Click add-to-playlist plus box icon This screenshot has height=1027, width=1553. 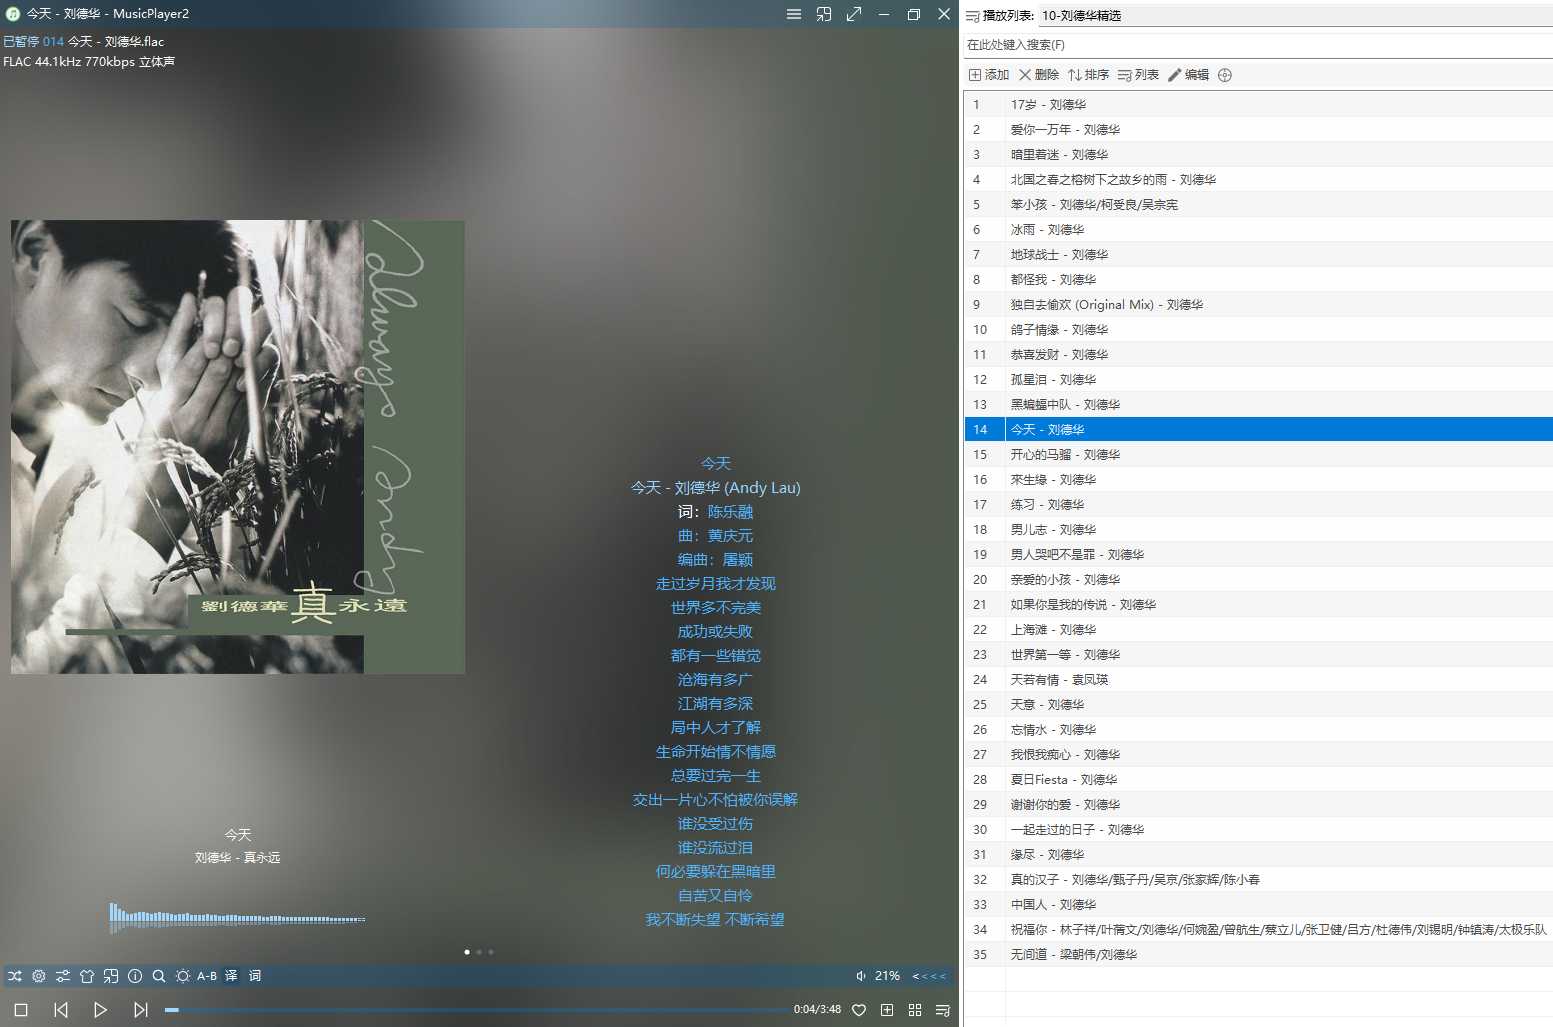[887, 1010]
